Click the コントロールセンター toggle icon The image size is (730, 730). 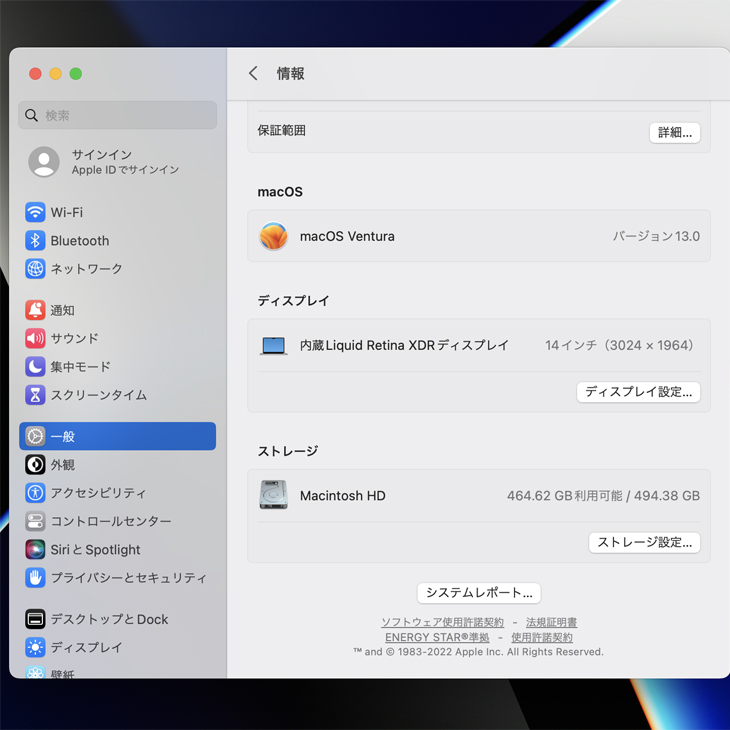(x=35, y=521)
